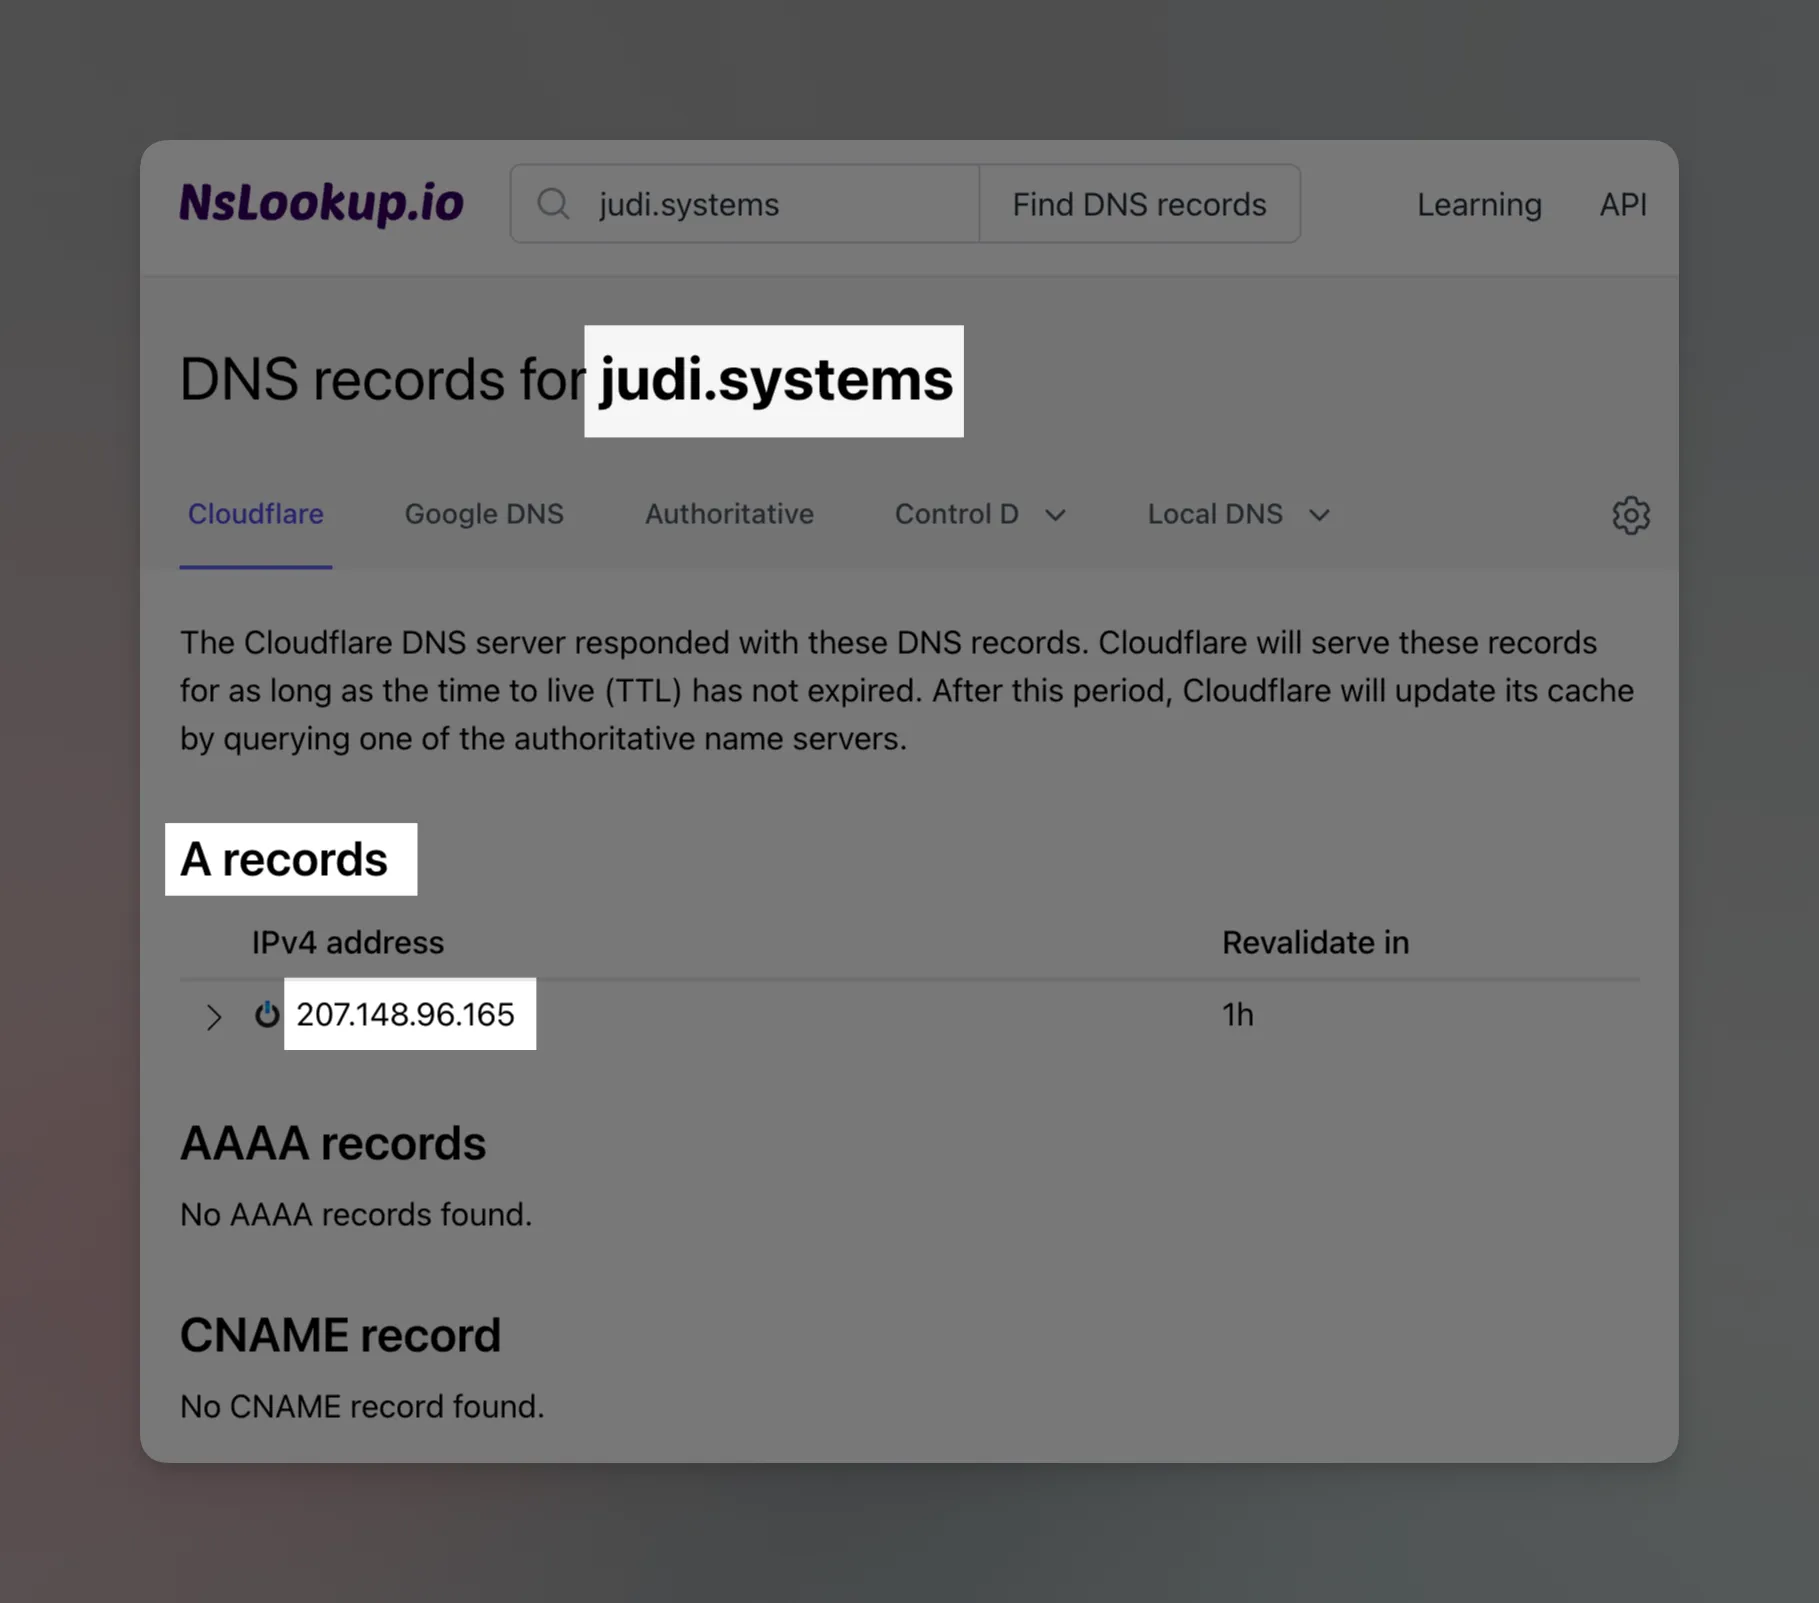Click the magnifier icon in search box
Image resolution: width=1819 pixels, height=1603 pixels.
tap(553, 204)
